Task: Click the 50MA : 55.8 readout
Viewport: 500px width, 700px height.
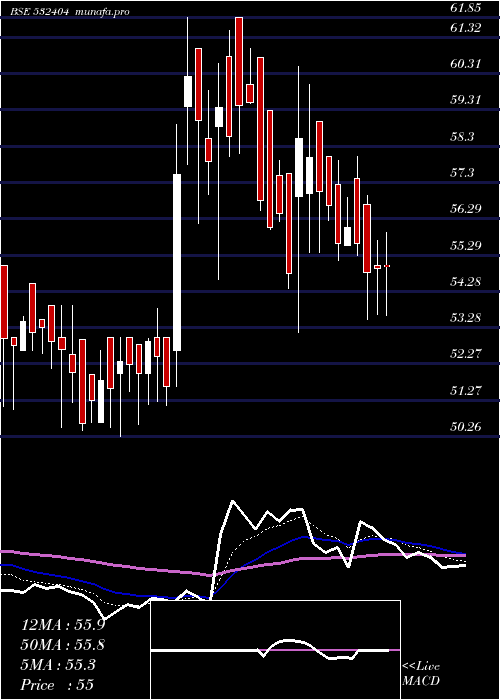Action: 63,645
